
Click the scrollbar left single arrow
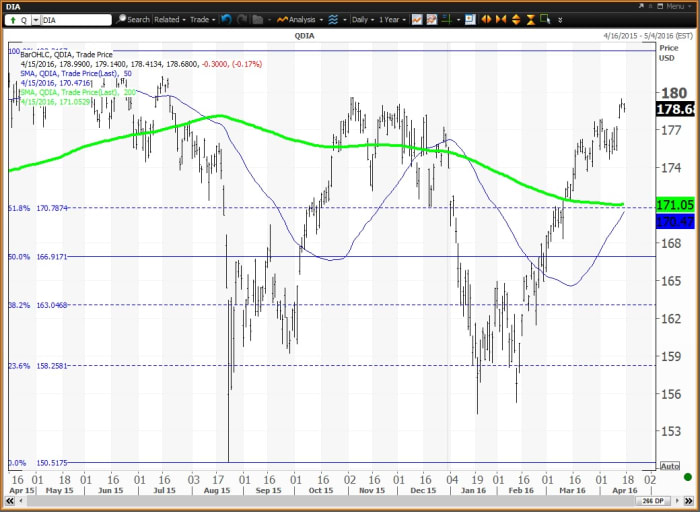coord(22,501)
